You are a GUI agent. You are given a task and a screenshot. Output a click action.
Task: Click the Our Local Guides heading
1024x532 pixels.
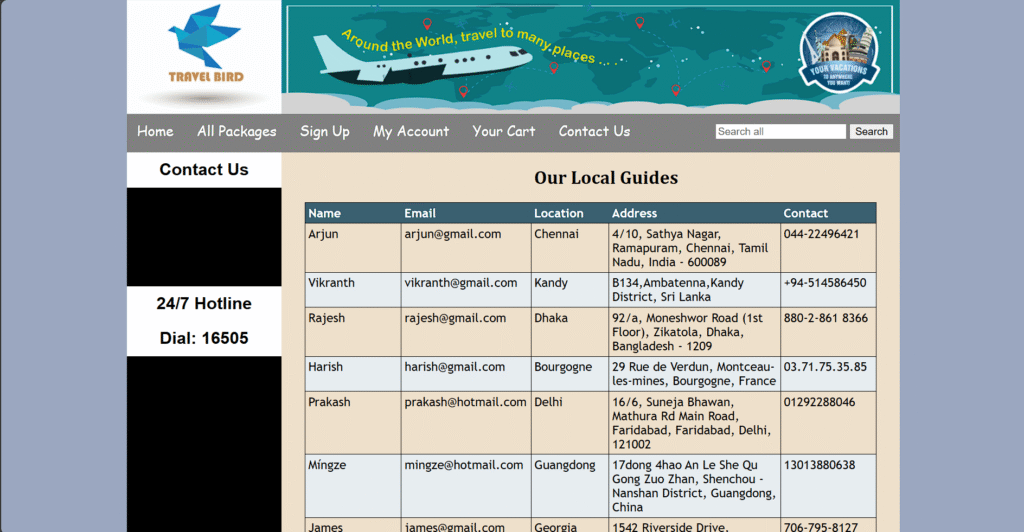[x=606, y=178]
